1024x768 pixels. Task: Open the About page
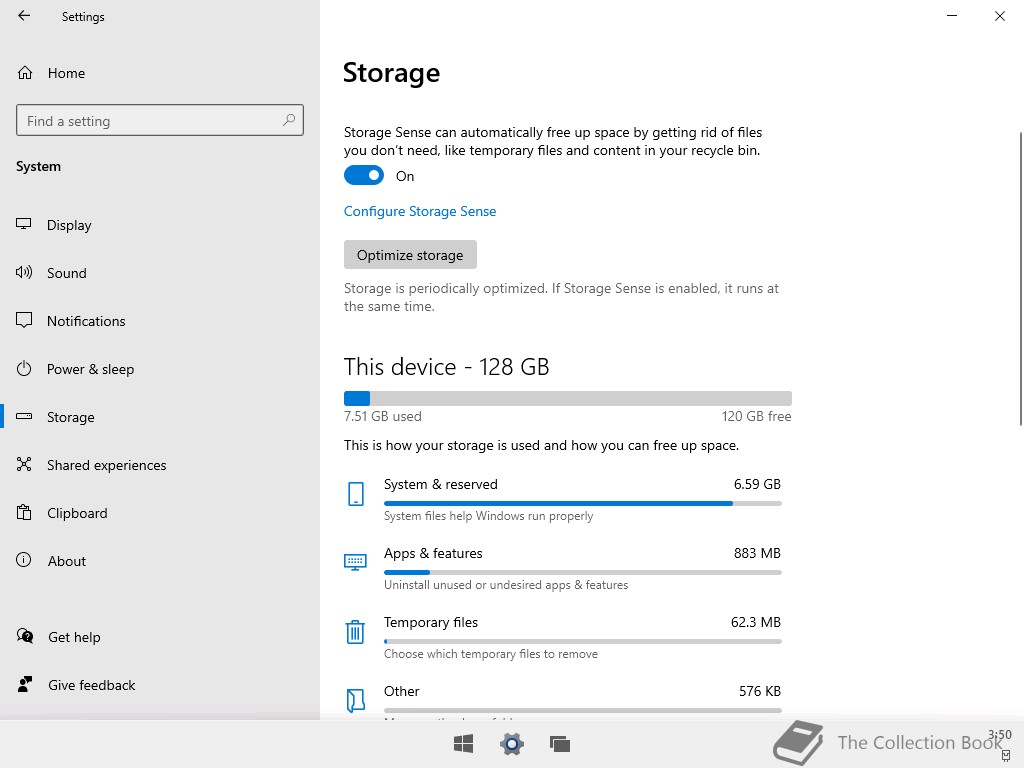coord(160,561)
